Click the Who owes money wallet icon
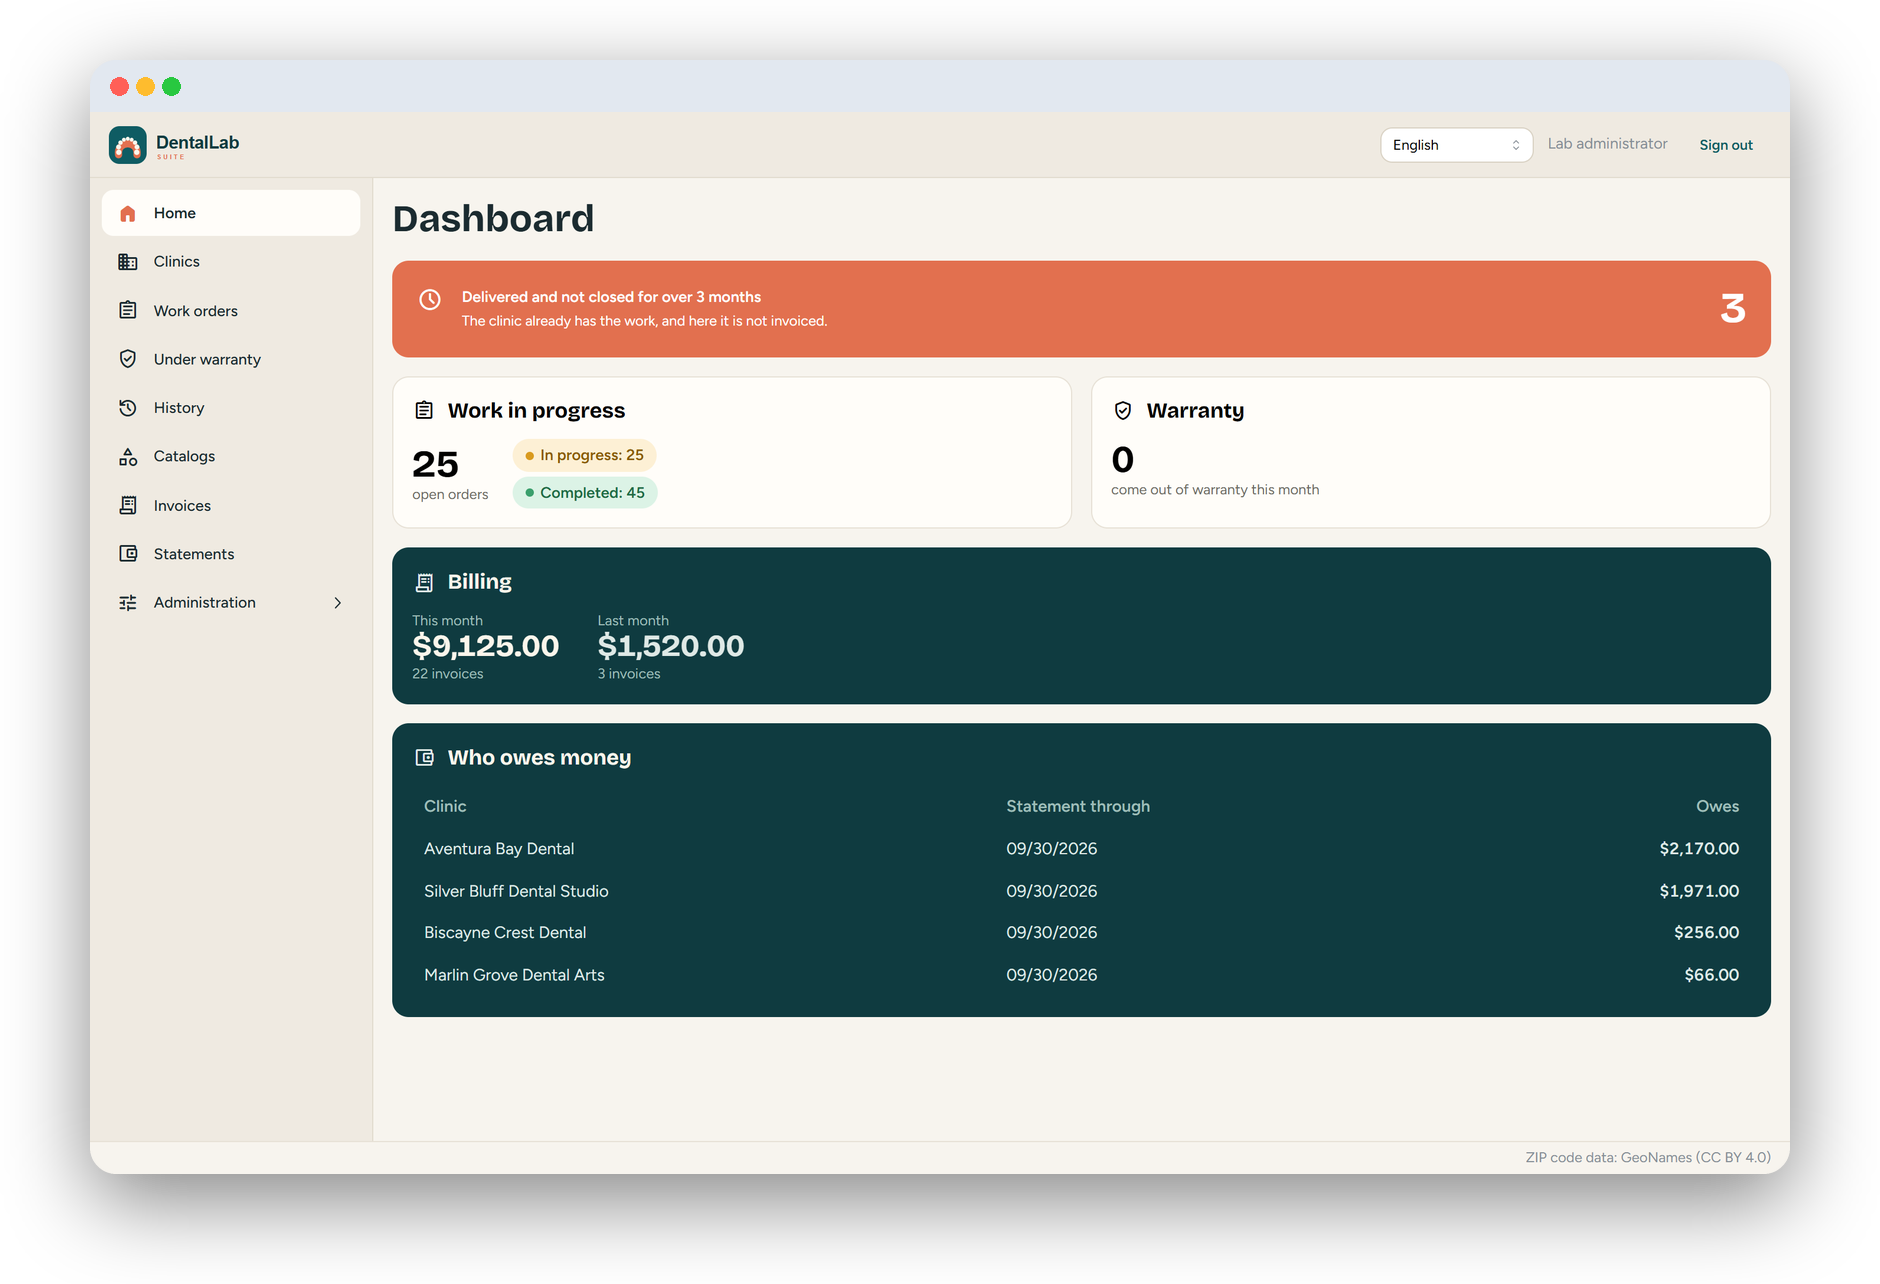 tap(424, 758)
